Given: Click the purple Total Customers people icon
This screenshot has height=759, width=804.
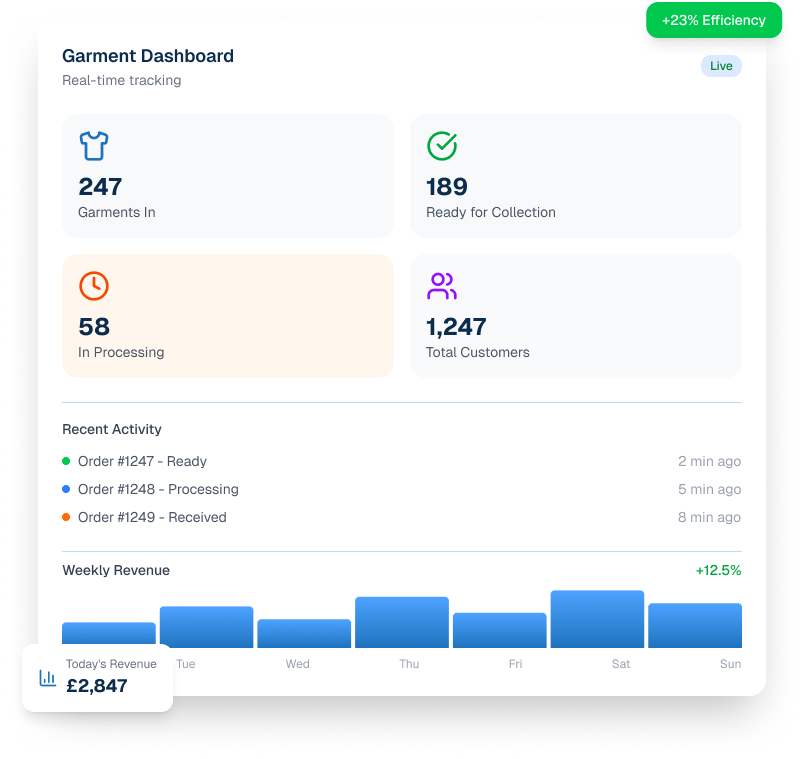Looking at the screenshot, I should [442, 286].
